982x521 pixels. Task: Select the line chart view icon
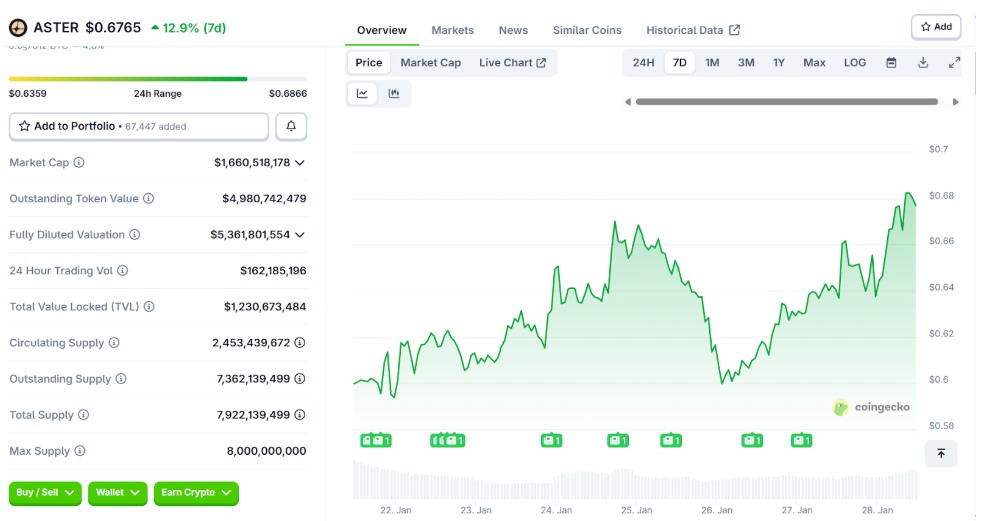click(x=362, y=94)
